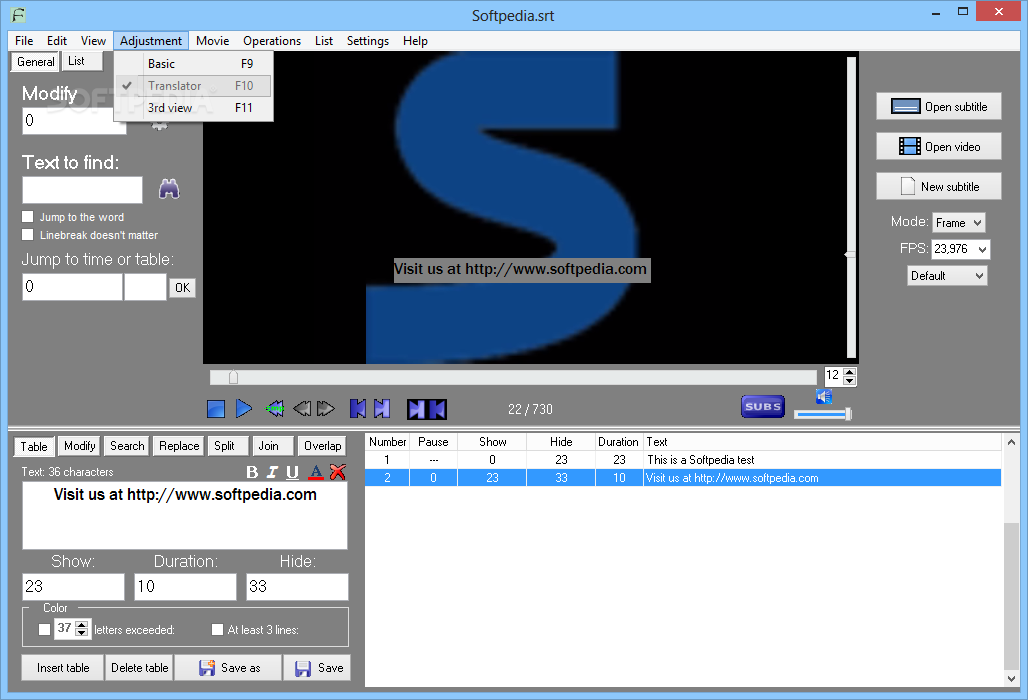Open the FPS 23,976 dropdown
This screenshot has height=700, width=1028.
tap(960, 249)
